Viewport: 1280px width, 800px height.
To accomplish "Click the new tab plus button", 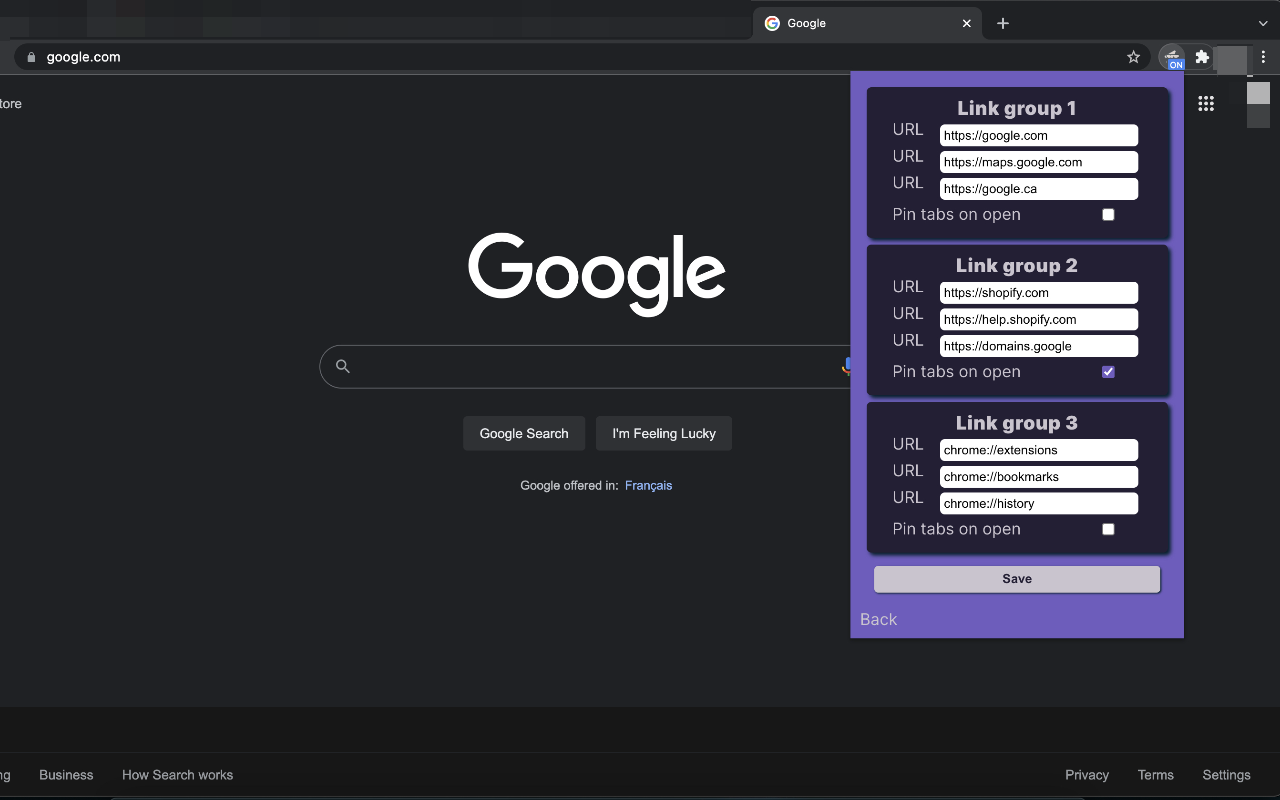I will [1003, 23].
